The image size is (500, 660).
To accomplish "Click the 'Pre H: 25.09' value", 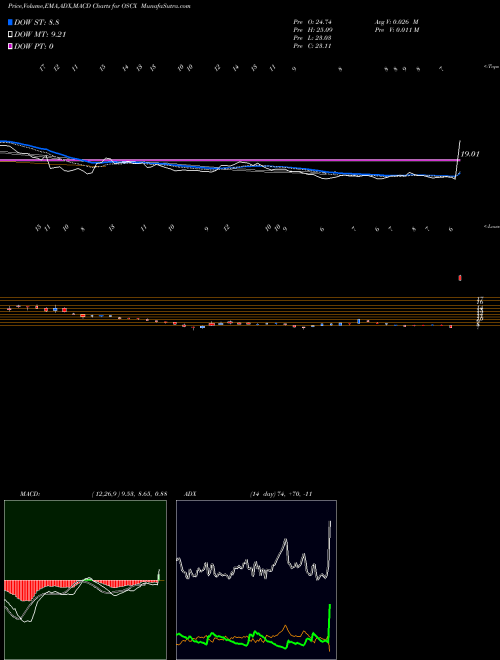I will [314, 30].
